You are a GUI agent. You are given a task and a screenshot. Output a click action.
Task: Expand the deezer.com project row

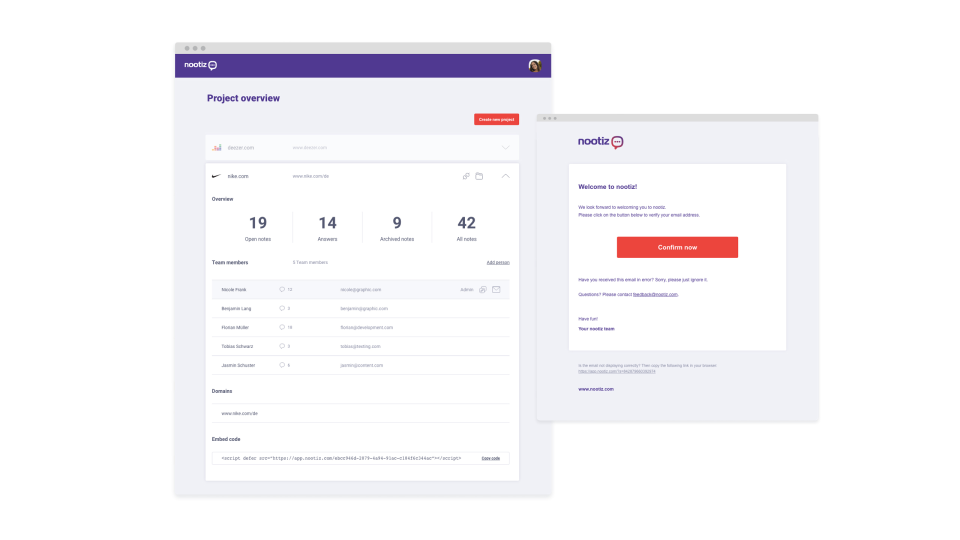click(505, 148)
